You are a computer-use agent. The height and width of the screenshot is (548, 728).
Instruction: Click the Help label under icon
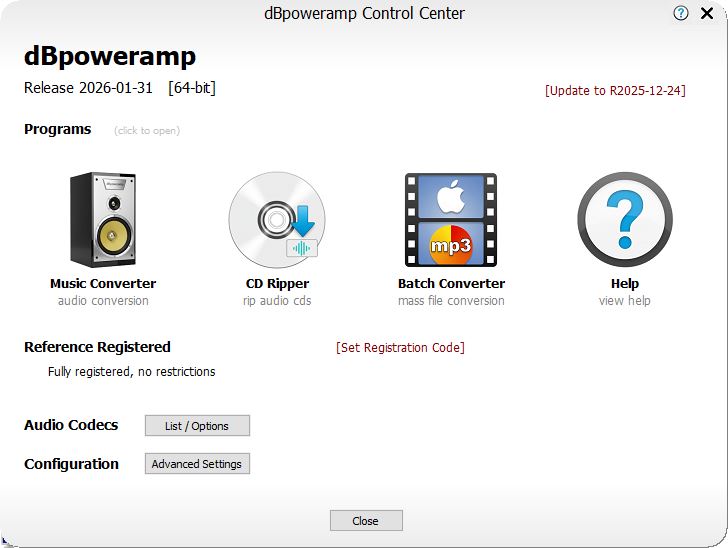pyautogui.click(x=625, y=283)
